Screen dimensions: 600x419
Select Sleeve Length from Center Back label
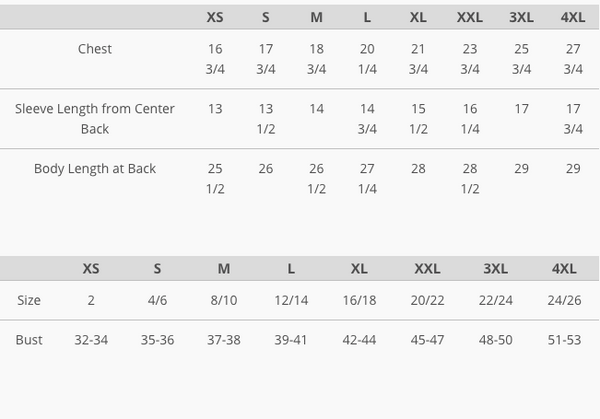[95, 119]
